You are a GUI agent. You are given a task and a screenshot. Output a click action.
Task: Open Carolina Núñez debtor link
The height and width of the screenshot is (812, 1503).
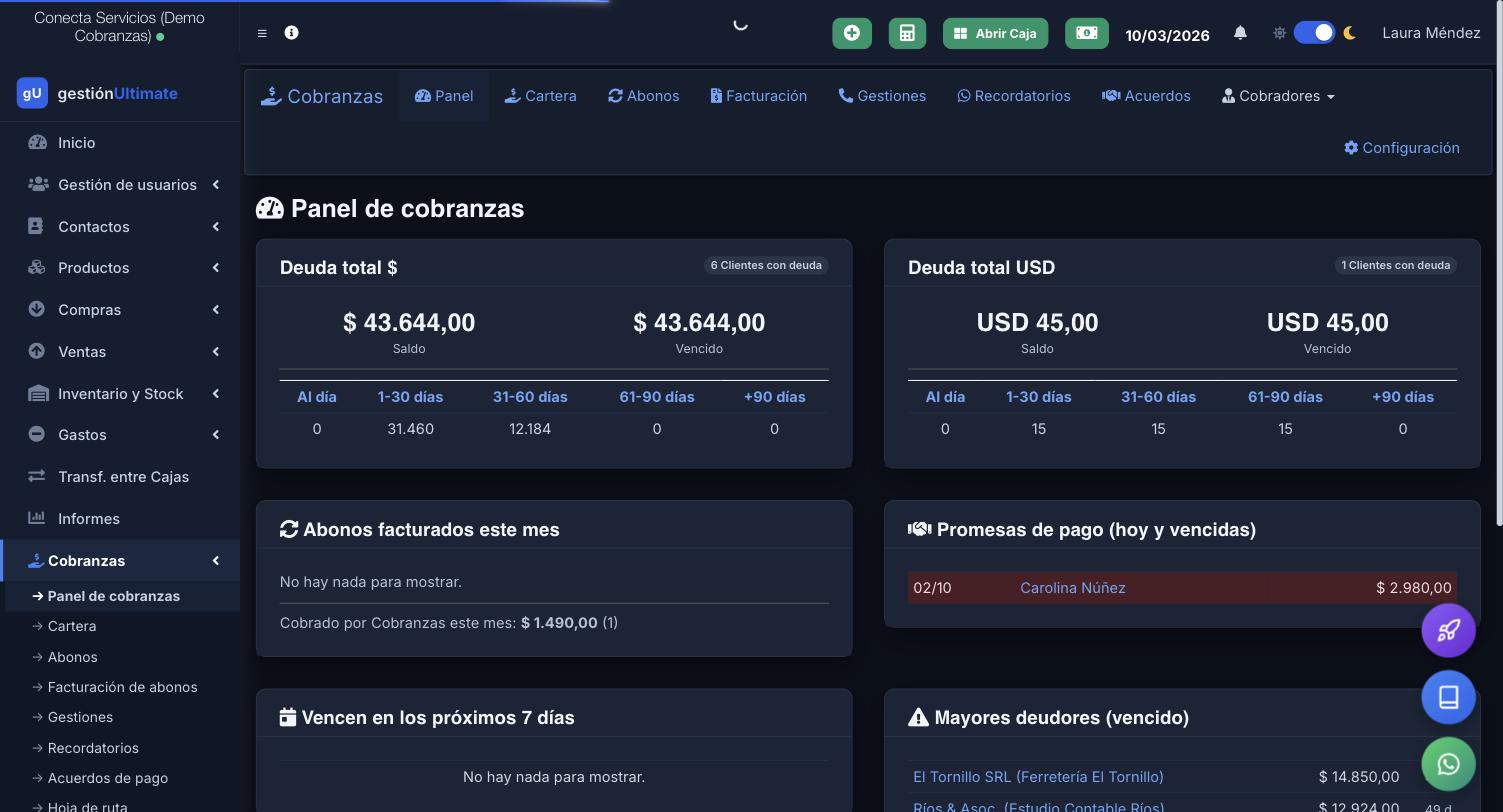(1072, 588)
